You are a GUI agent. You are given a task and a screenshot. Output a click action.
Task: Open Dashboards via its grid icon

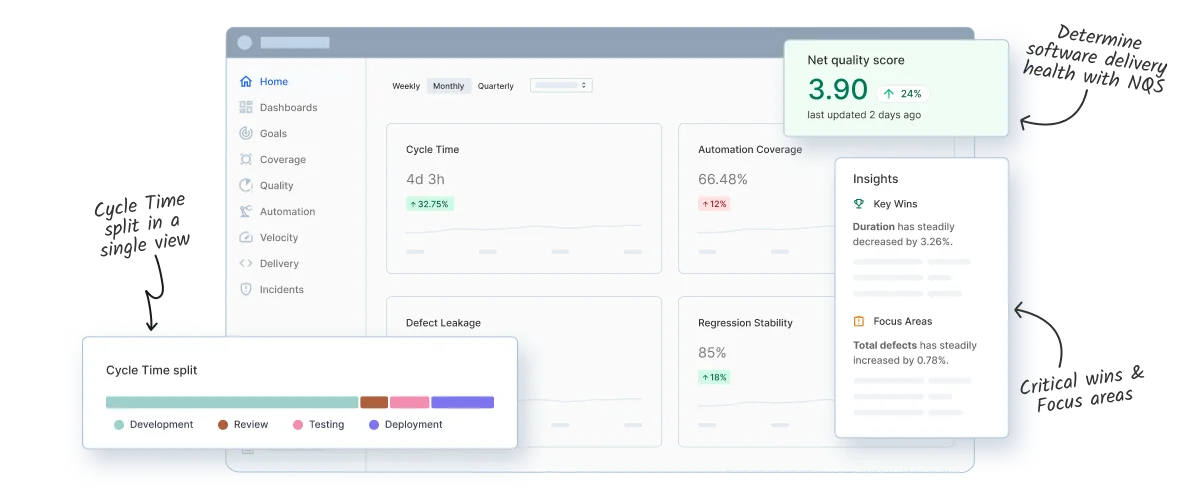tap(246, 108)
